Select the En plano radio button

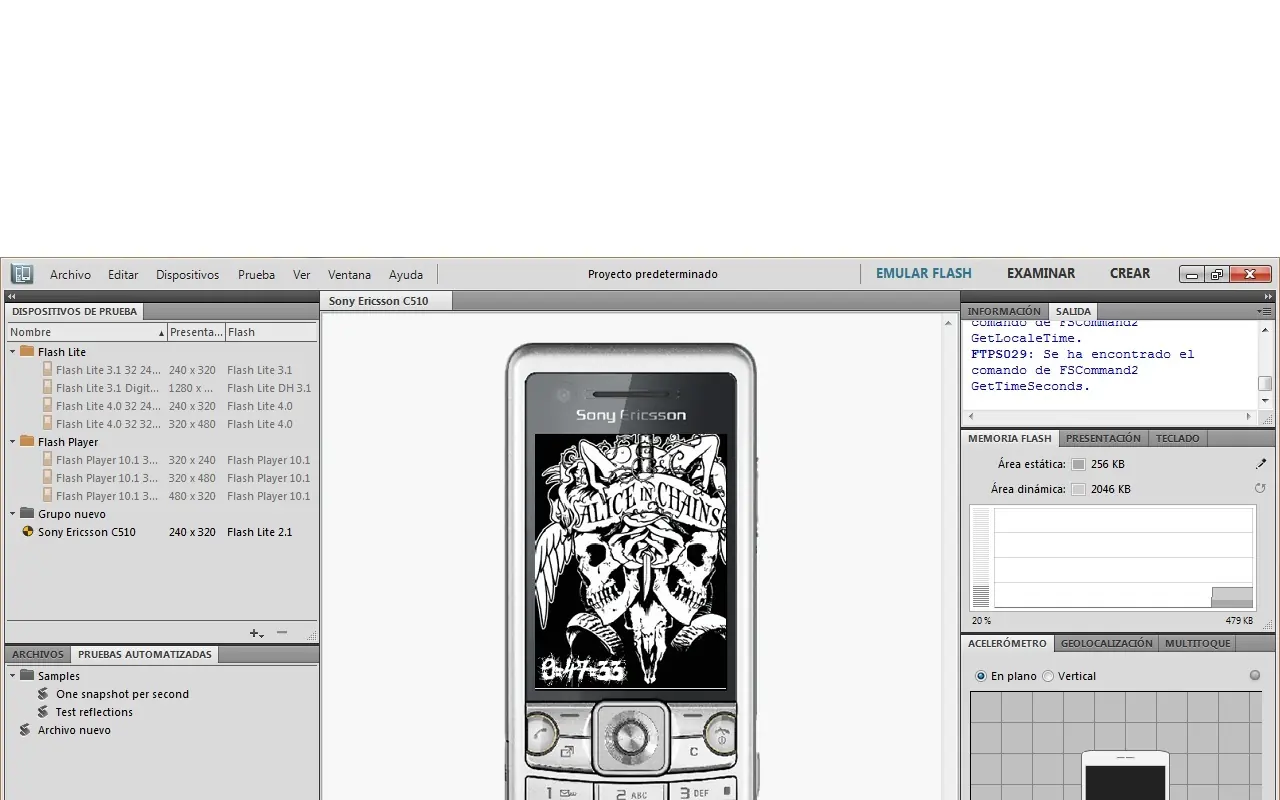tap(981, 676)
